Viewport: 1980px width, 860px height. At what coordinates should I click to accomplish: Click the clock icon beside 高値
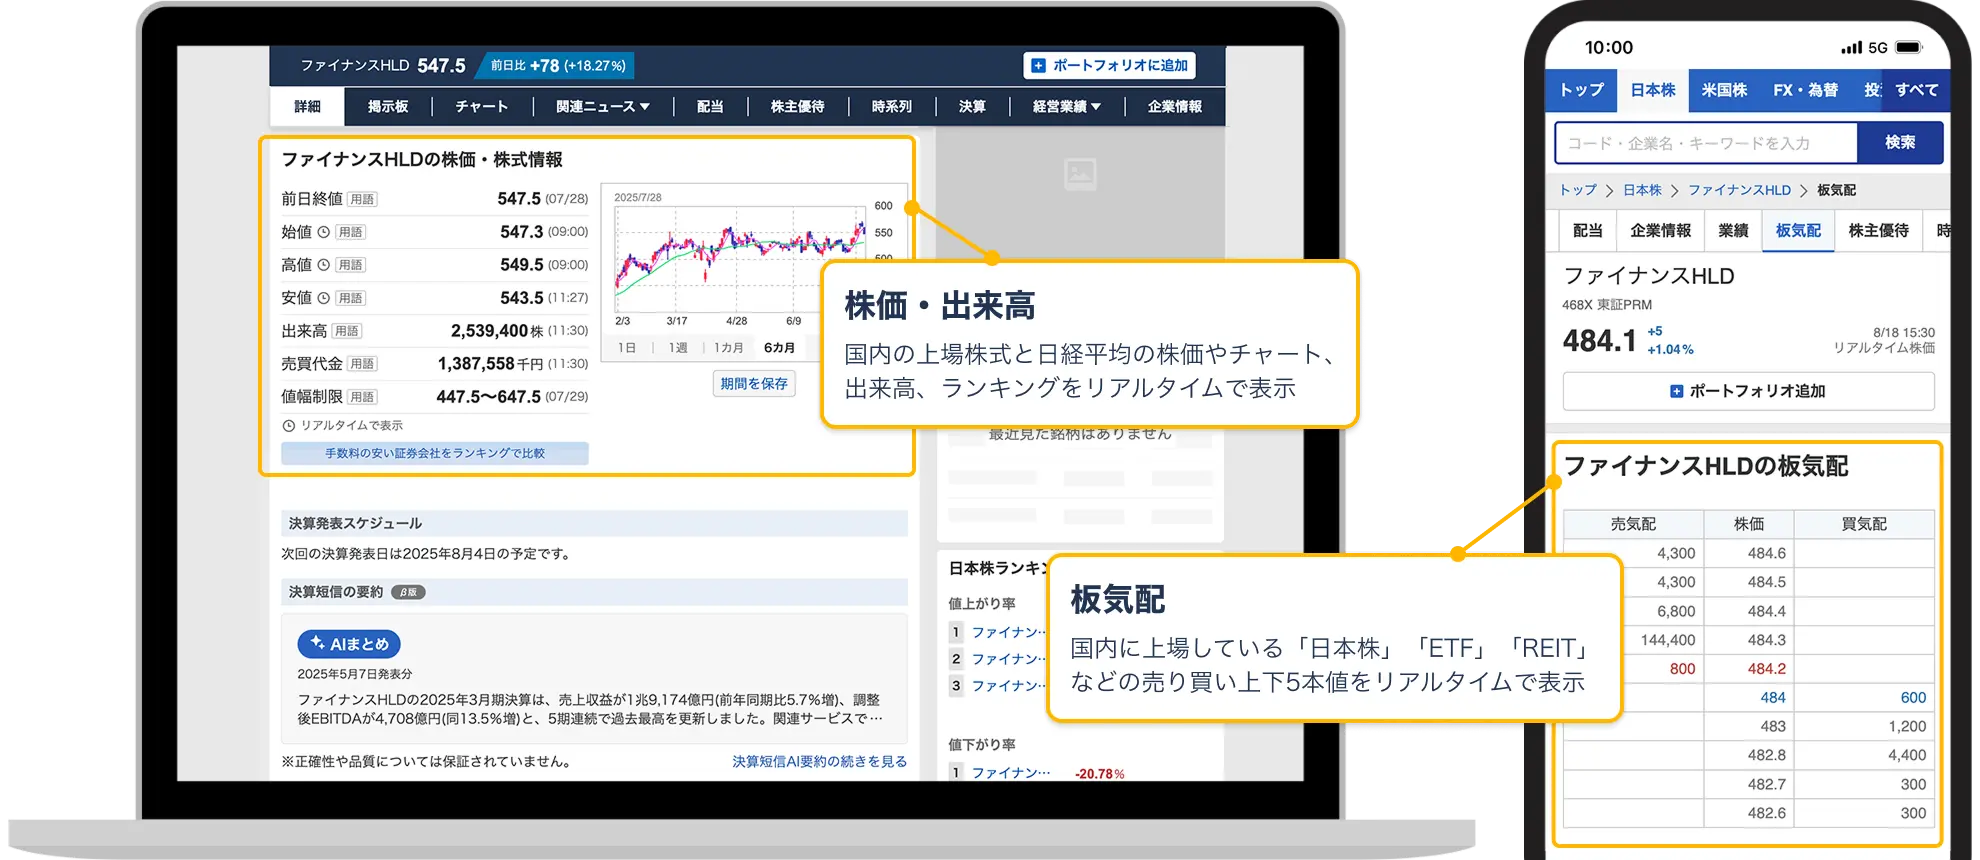pyautogui.click(x=324, y=265)
